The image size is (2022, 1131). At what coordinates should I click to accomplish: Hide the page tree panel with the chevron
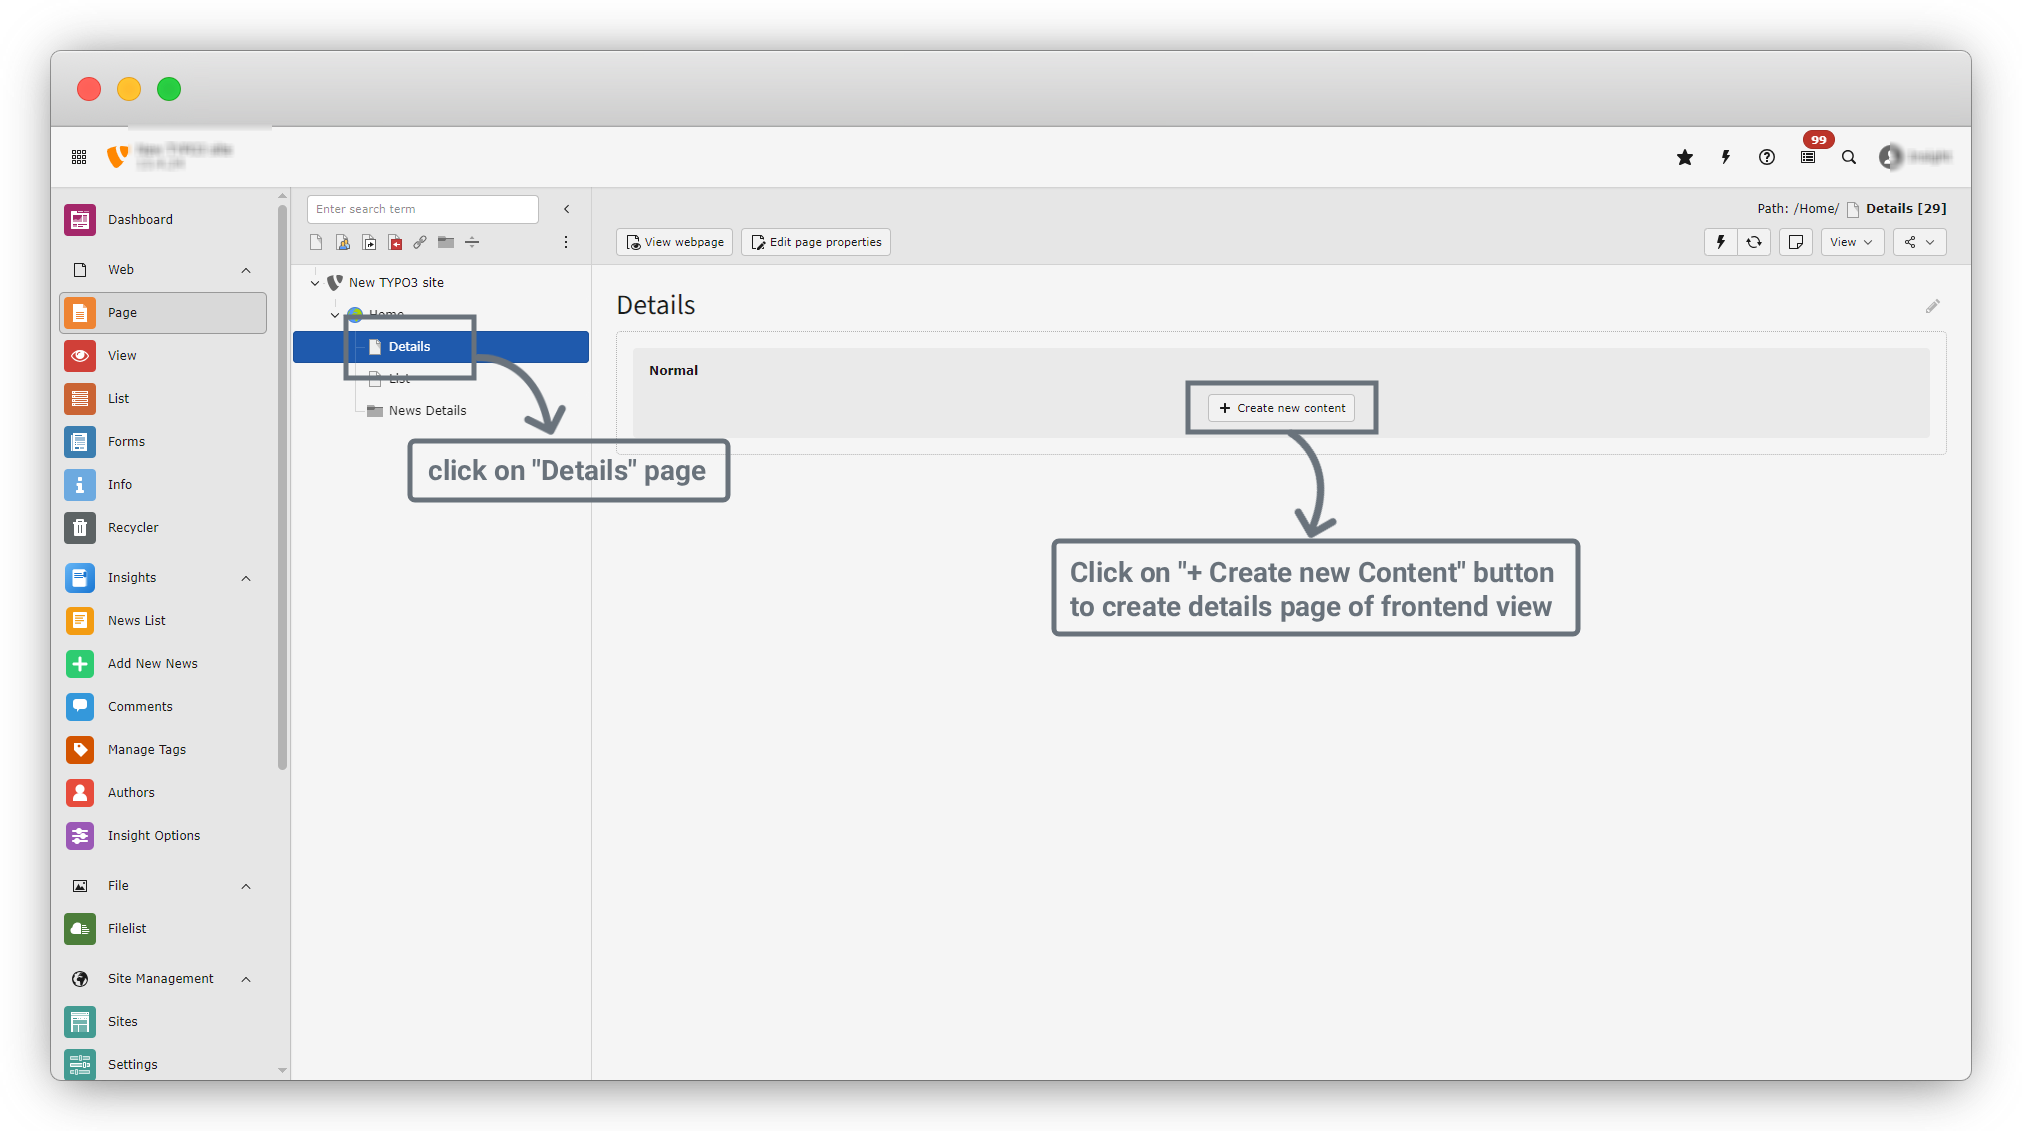tap(566, 209)
